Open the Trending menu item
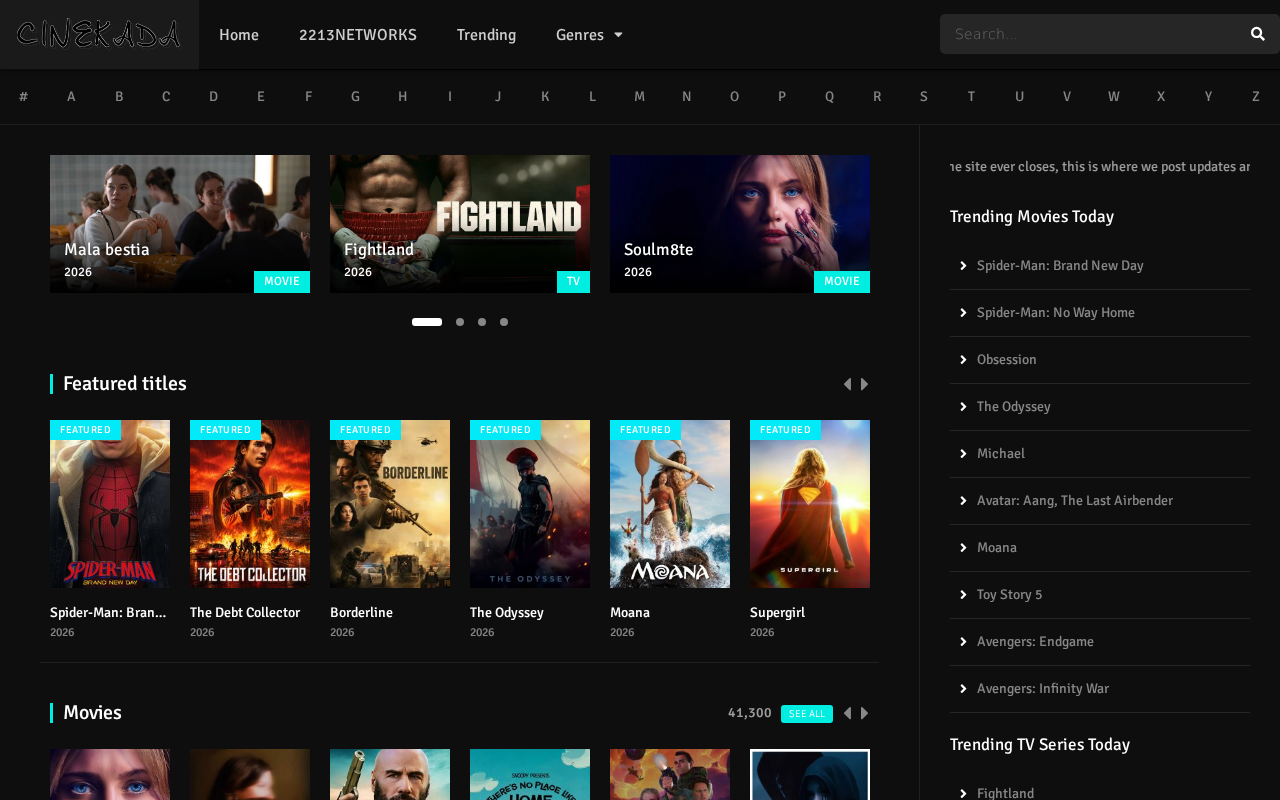 (x=486, y=35)
